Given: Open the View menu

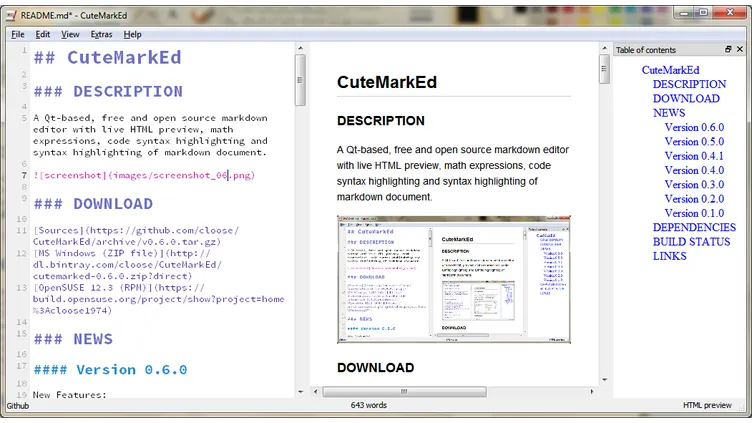Looking at the screenshot, I should coord(70,34).
